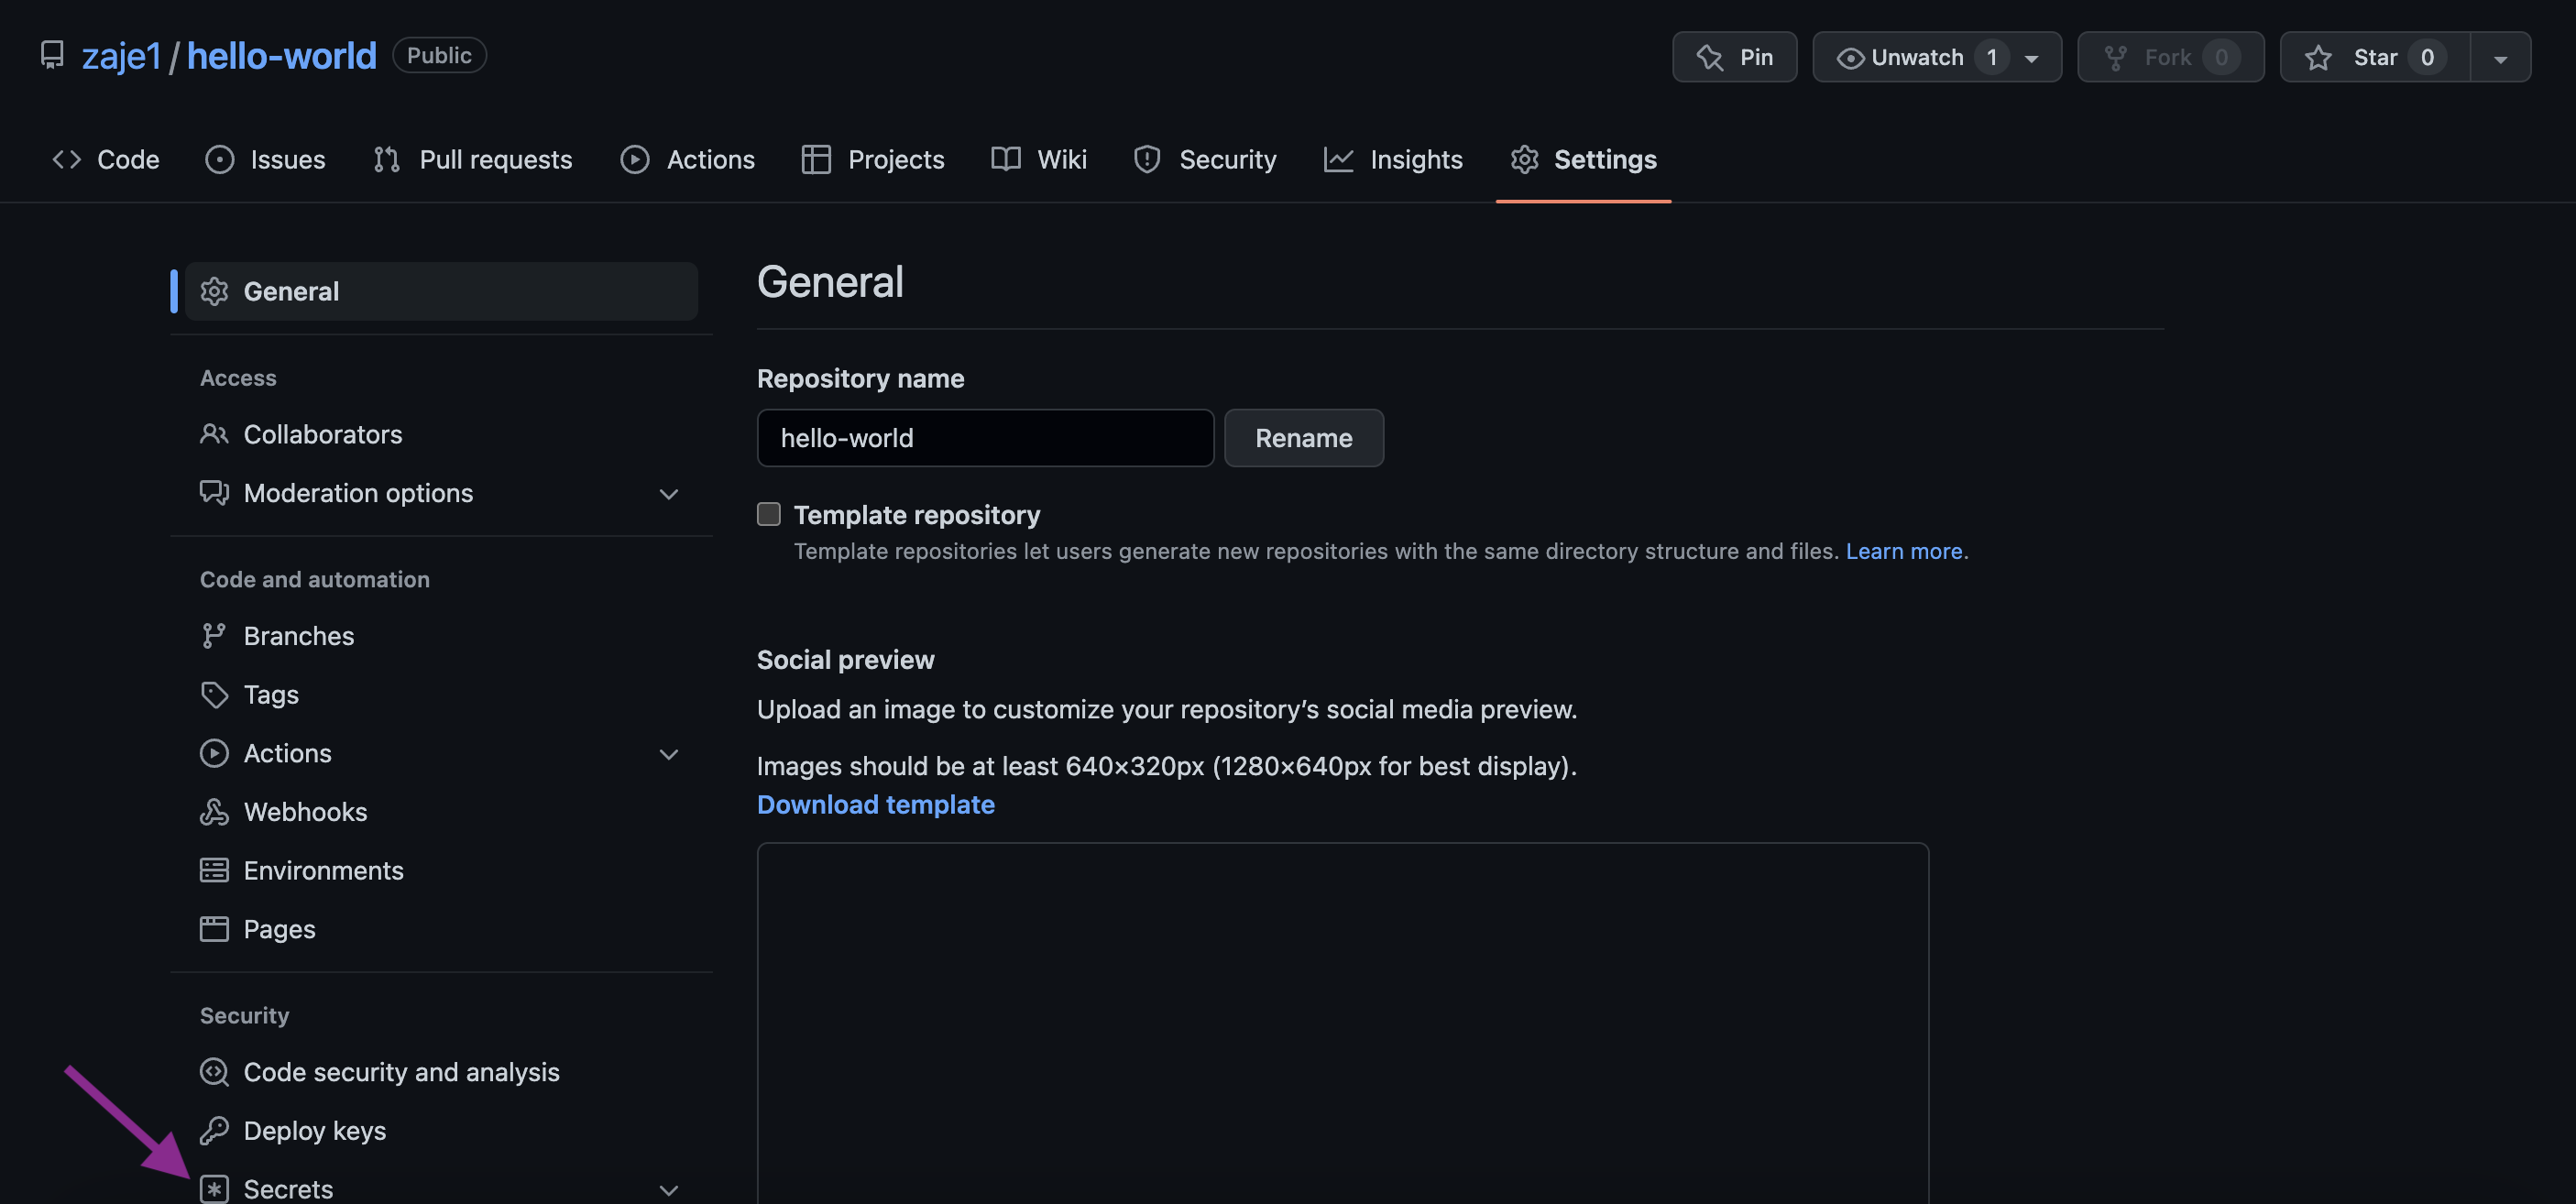Click the Code tab angle-brackets icon
This screenshot has width=2576, height=1204.
pyautogui.click(x=67, y=159)
